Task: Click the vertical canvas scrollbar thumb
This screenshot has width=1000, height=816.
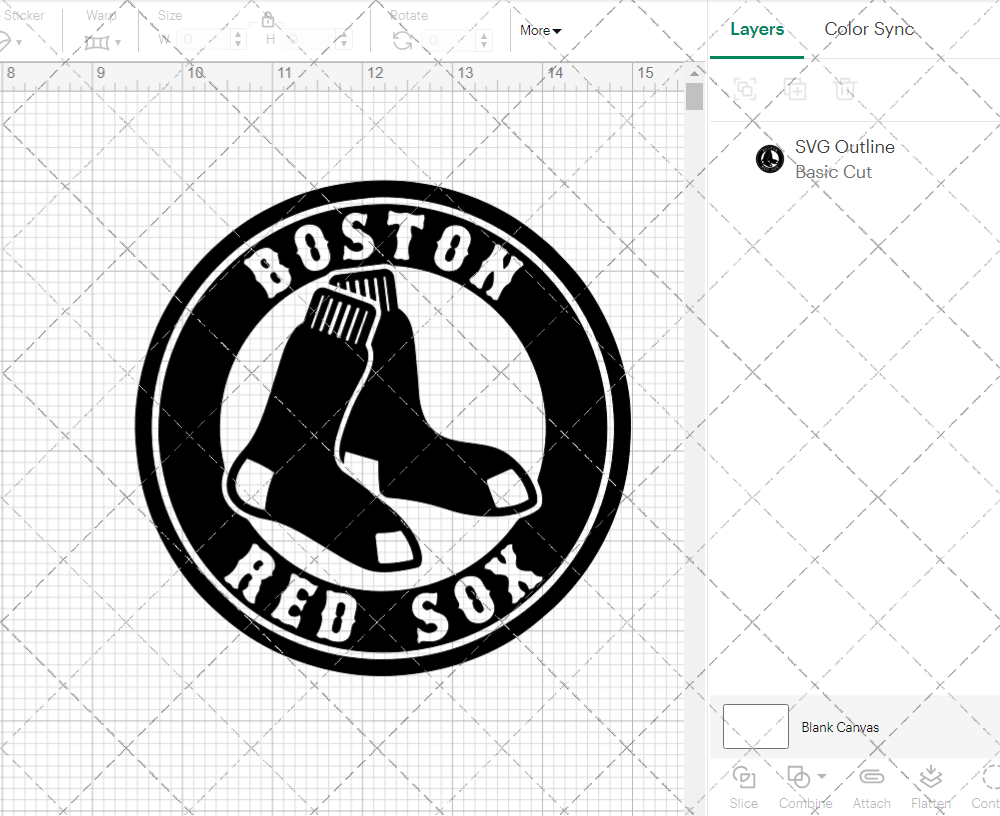Action: coord(695,98)
